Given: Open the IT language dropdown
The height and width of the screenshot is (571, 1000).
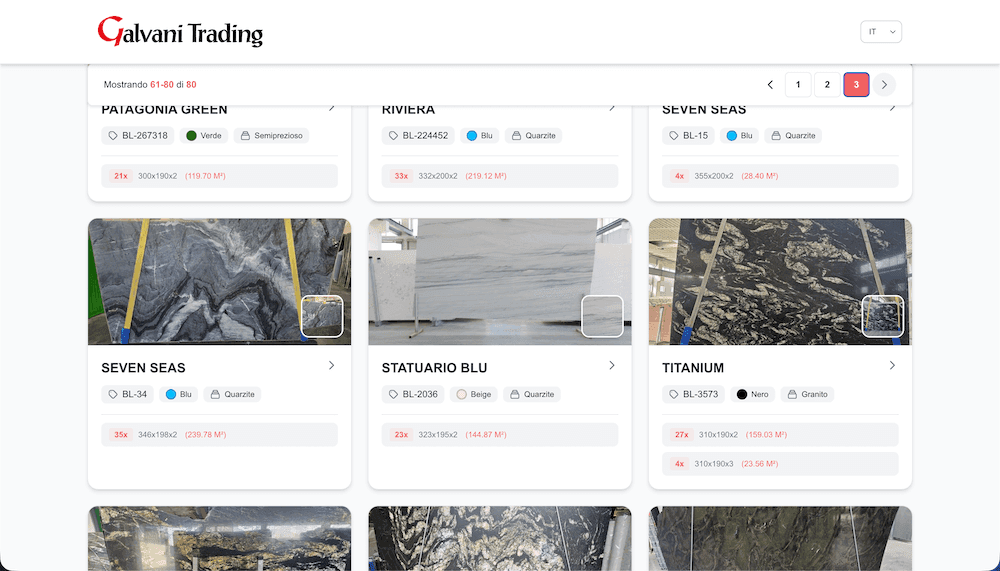Looking at the screenshot, I should tap(881, 32).
